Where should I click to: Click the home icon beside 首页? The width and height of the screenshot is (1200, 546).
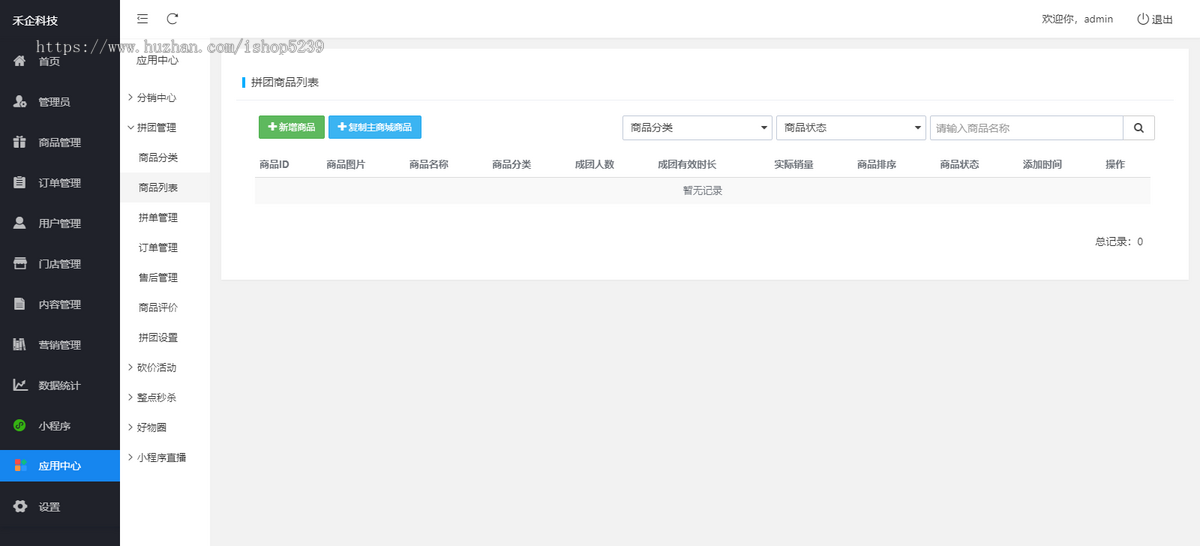(x=19, y=61)
